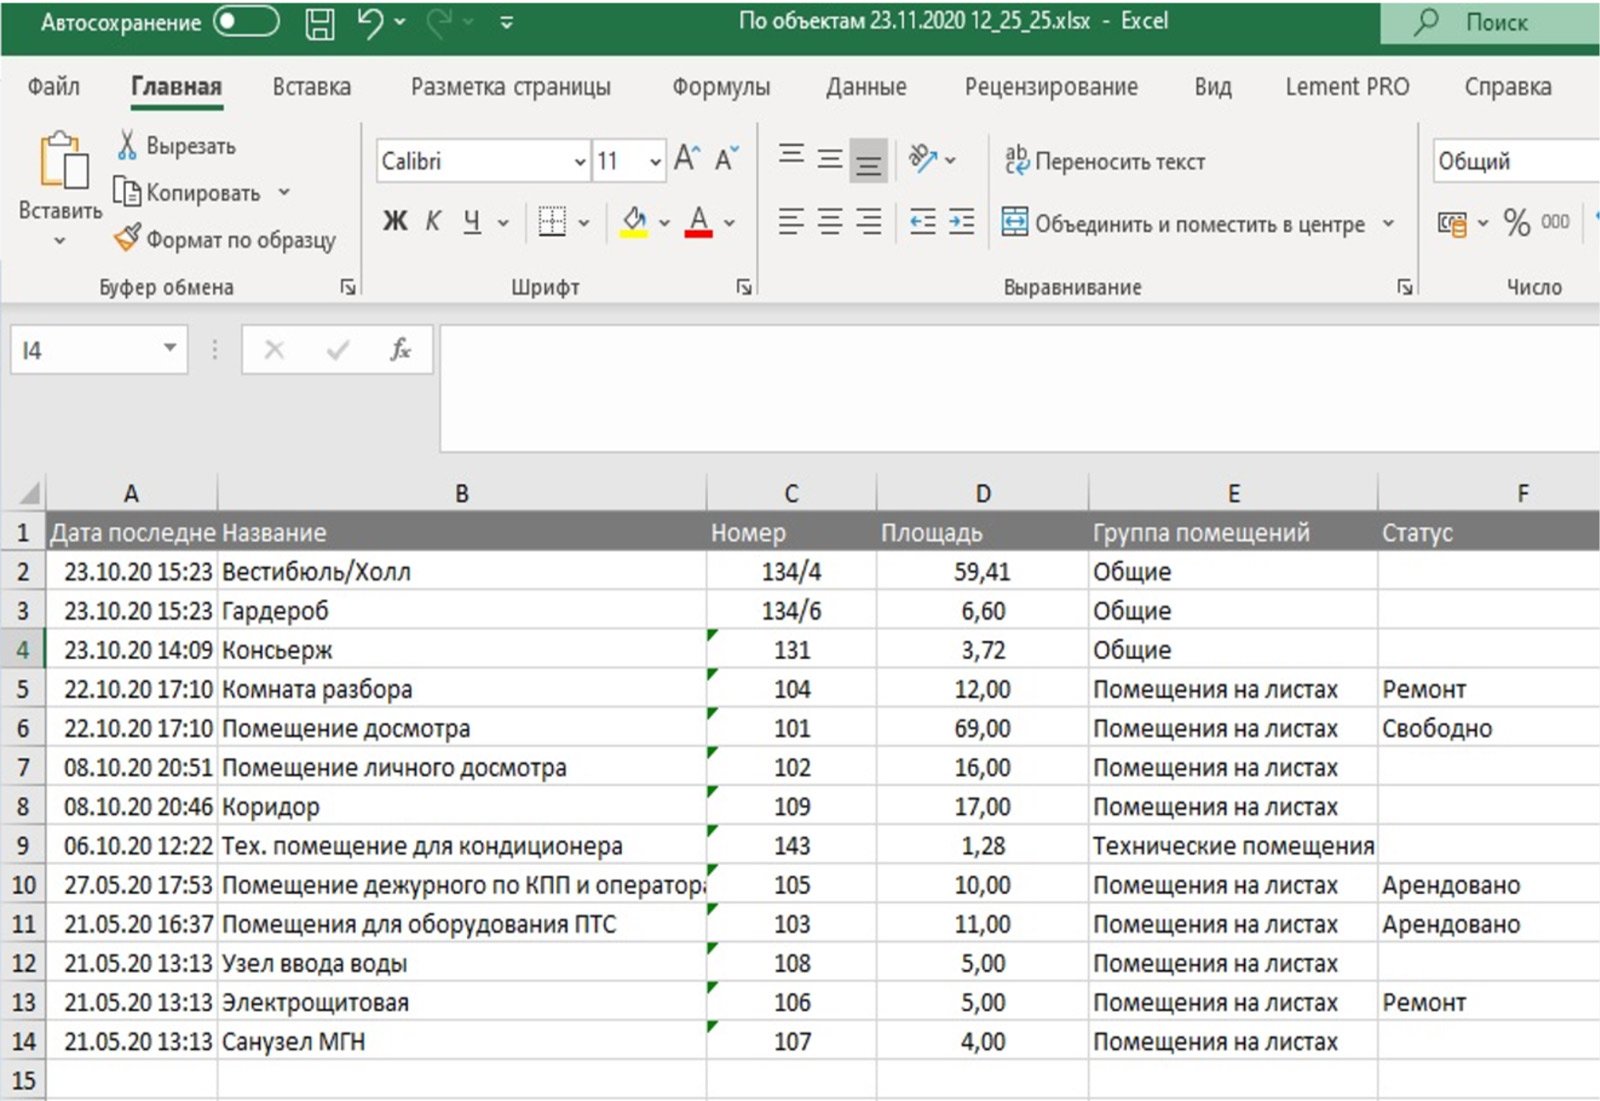Expand the borders dropdown arrow

click(x=584, y=222)
